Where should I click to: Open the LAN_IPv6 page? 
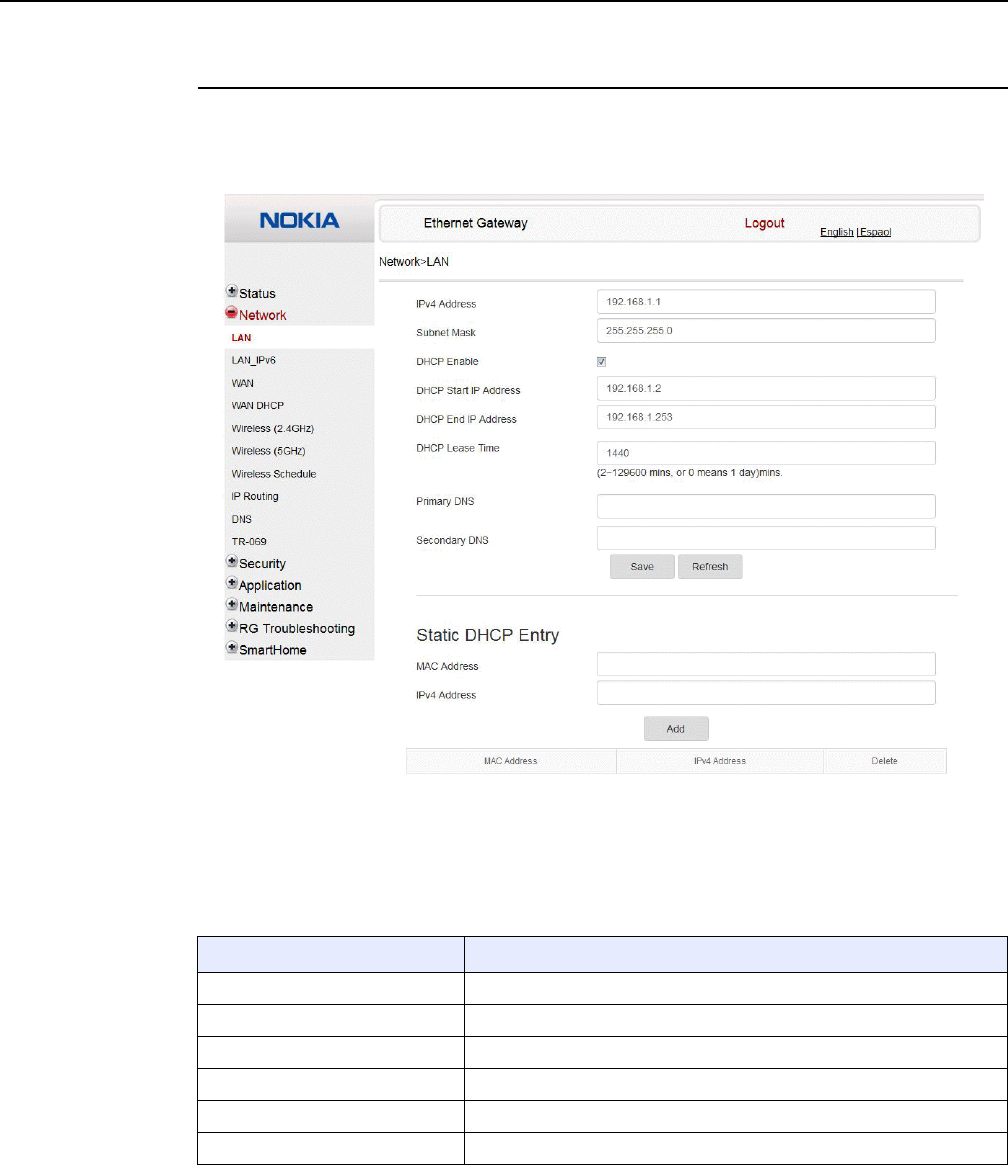tap(253, 360)
